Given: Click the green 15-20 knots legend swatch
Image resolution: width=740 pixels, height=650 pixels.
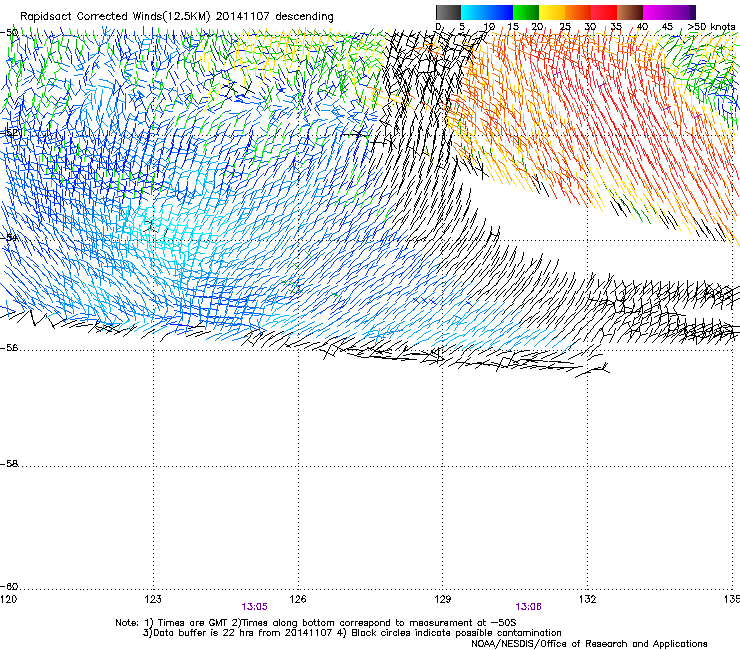Looking at the screenshot, I should 526,12.
